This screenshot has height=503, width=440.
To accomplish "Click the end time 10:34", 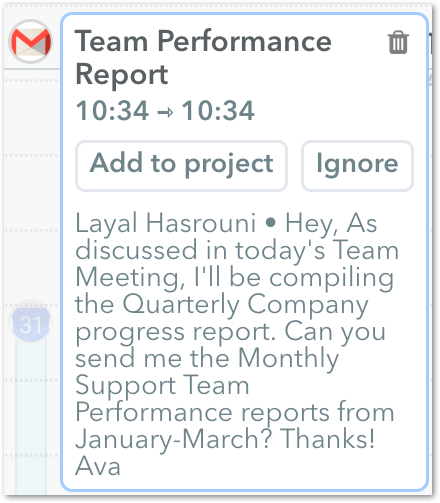I will (218, 111).
